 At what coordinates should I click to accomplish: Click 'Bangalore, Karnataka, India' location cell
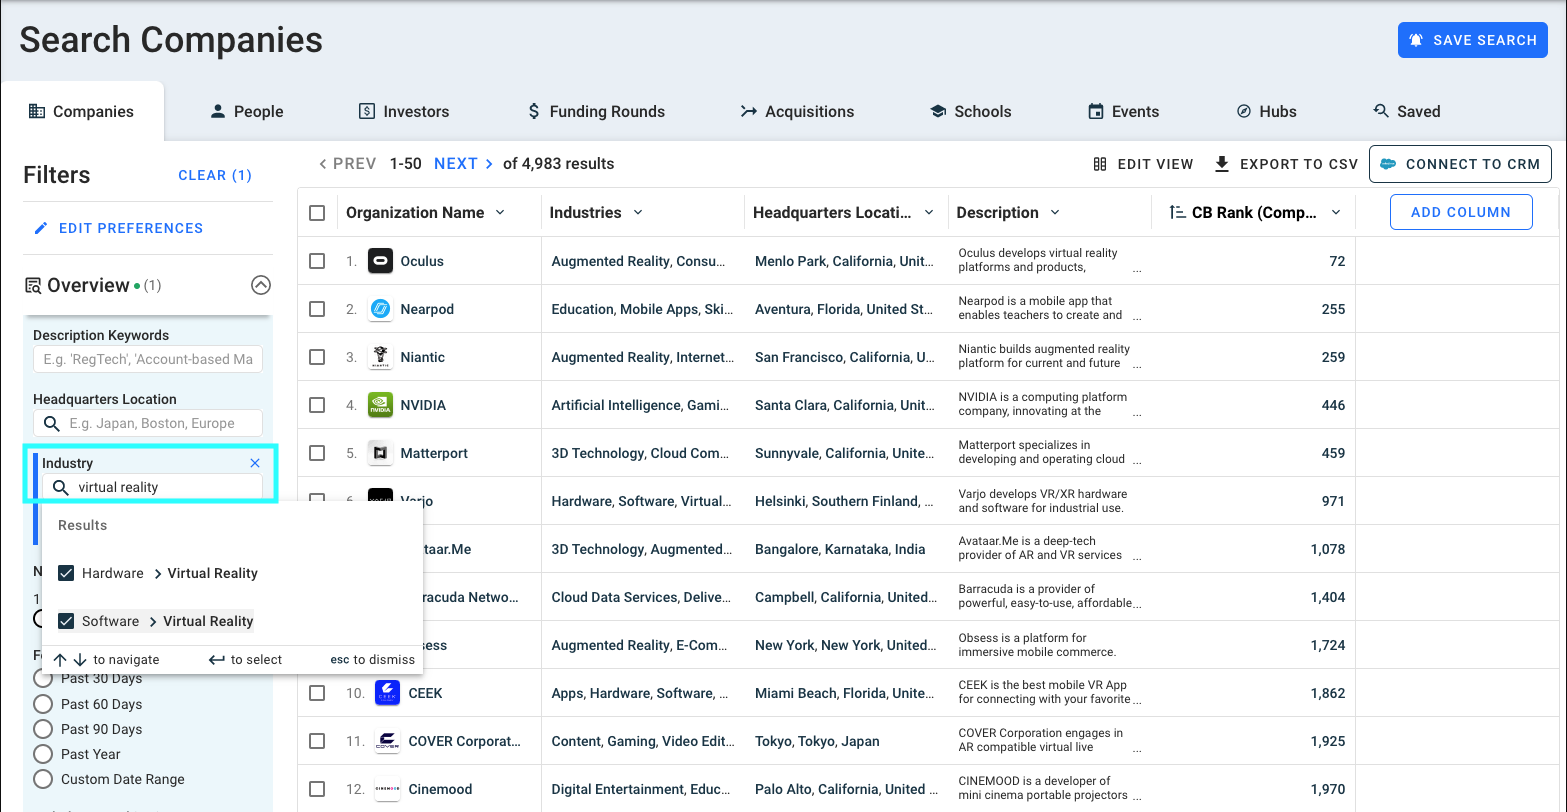pyautogui.click(x=840, y=549)
